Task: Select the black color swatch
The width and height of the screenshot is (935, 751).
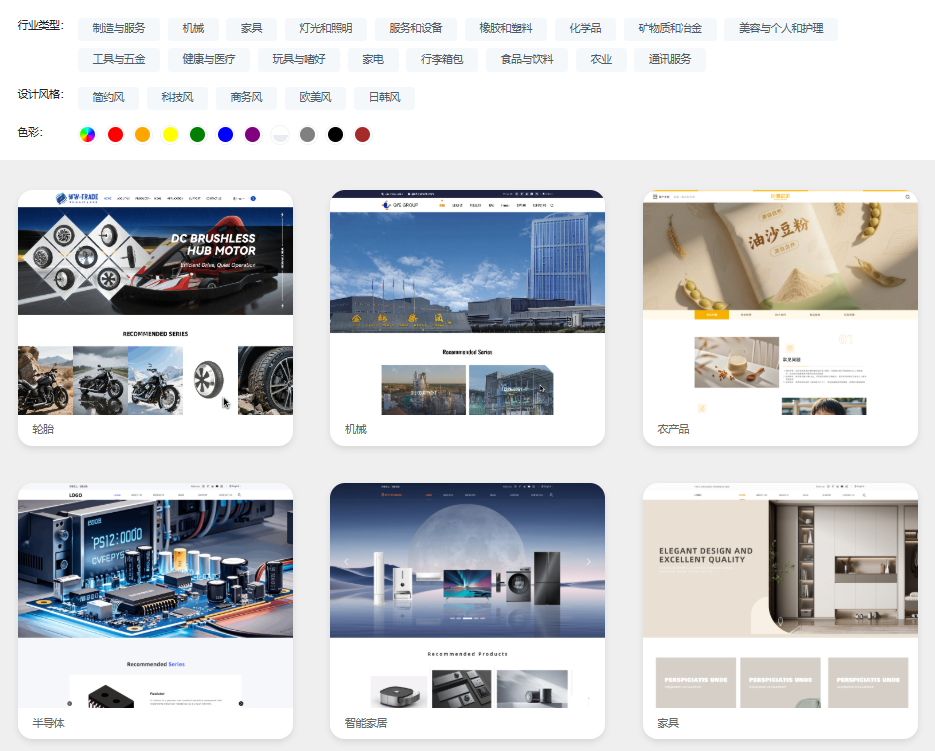Action: (335, 134)
